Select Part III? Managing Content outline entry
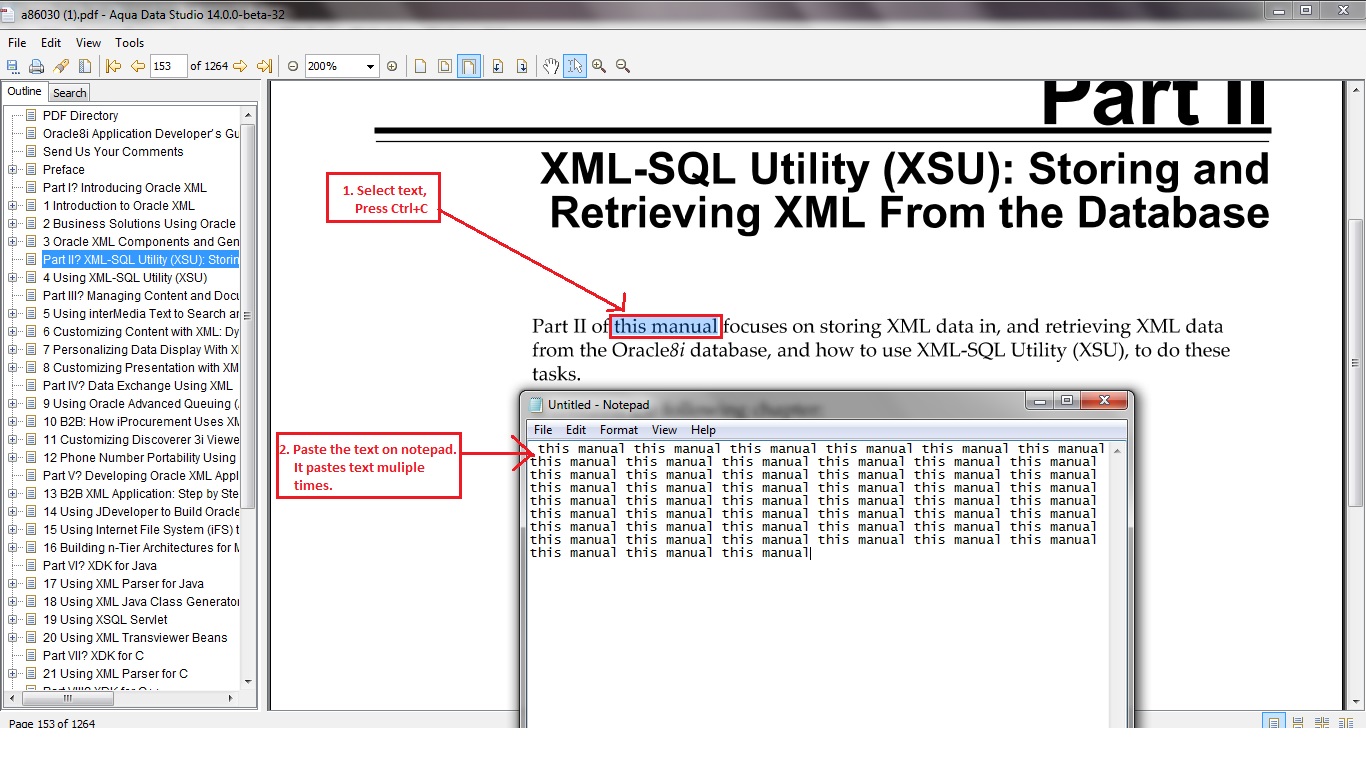The image size is (1366, 768). [141, 296]
